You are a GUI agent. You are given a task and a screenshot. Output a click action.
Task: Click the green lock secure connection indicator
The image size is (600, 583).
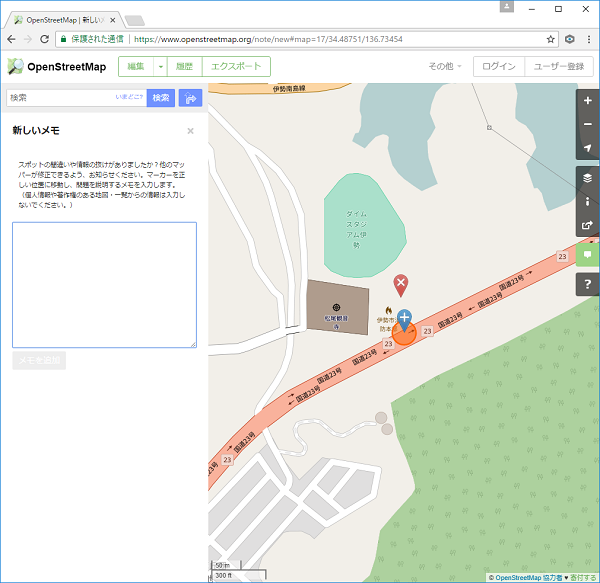pyautogui.click(x=64, y=39)
